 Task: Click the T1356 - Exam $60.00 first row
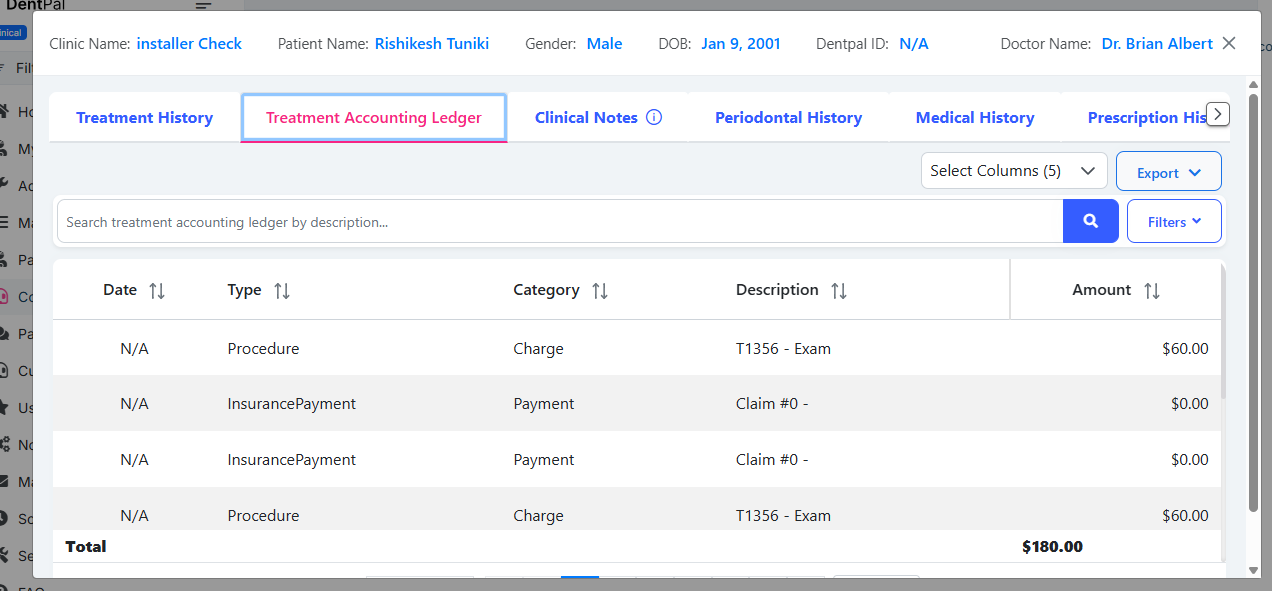point(636,349)
